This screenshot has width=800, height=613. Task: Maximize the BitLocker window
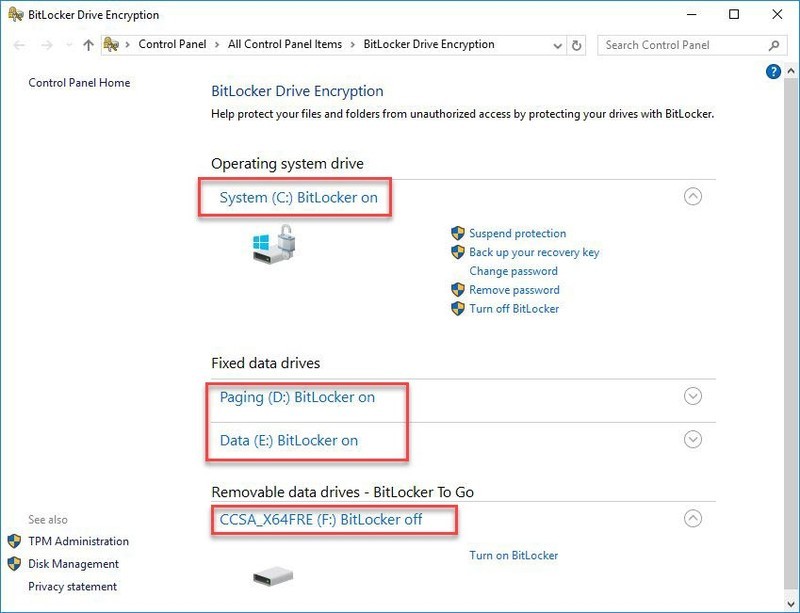[734, 14]
